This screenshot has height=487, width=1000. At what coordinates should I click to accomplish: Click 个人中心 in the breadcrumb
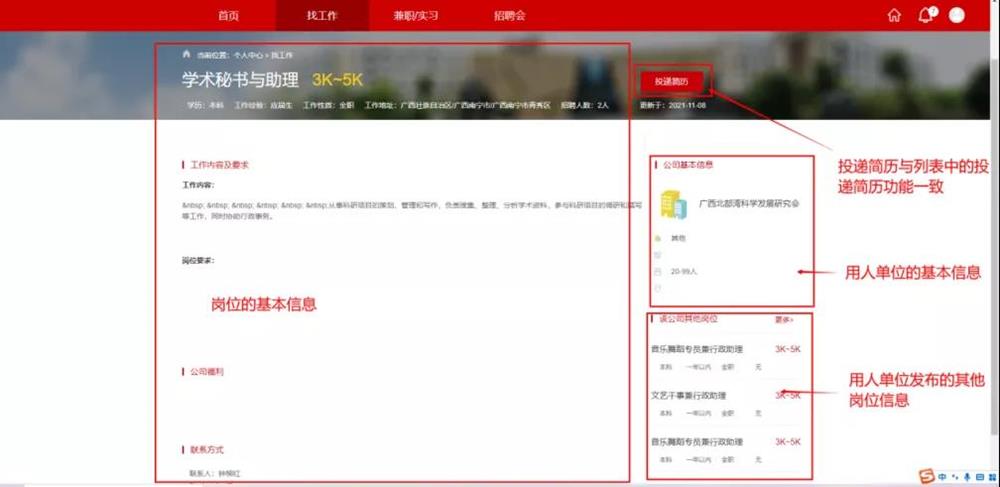coord(247,55)
